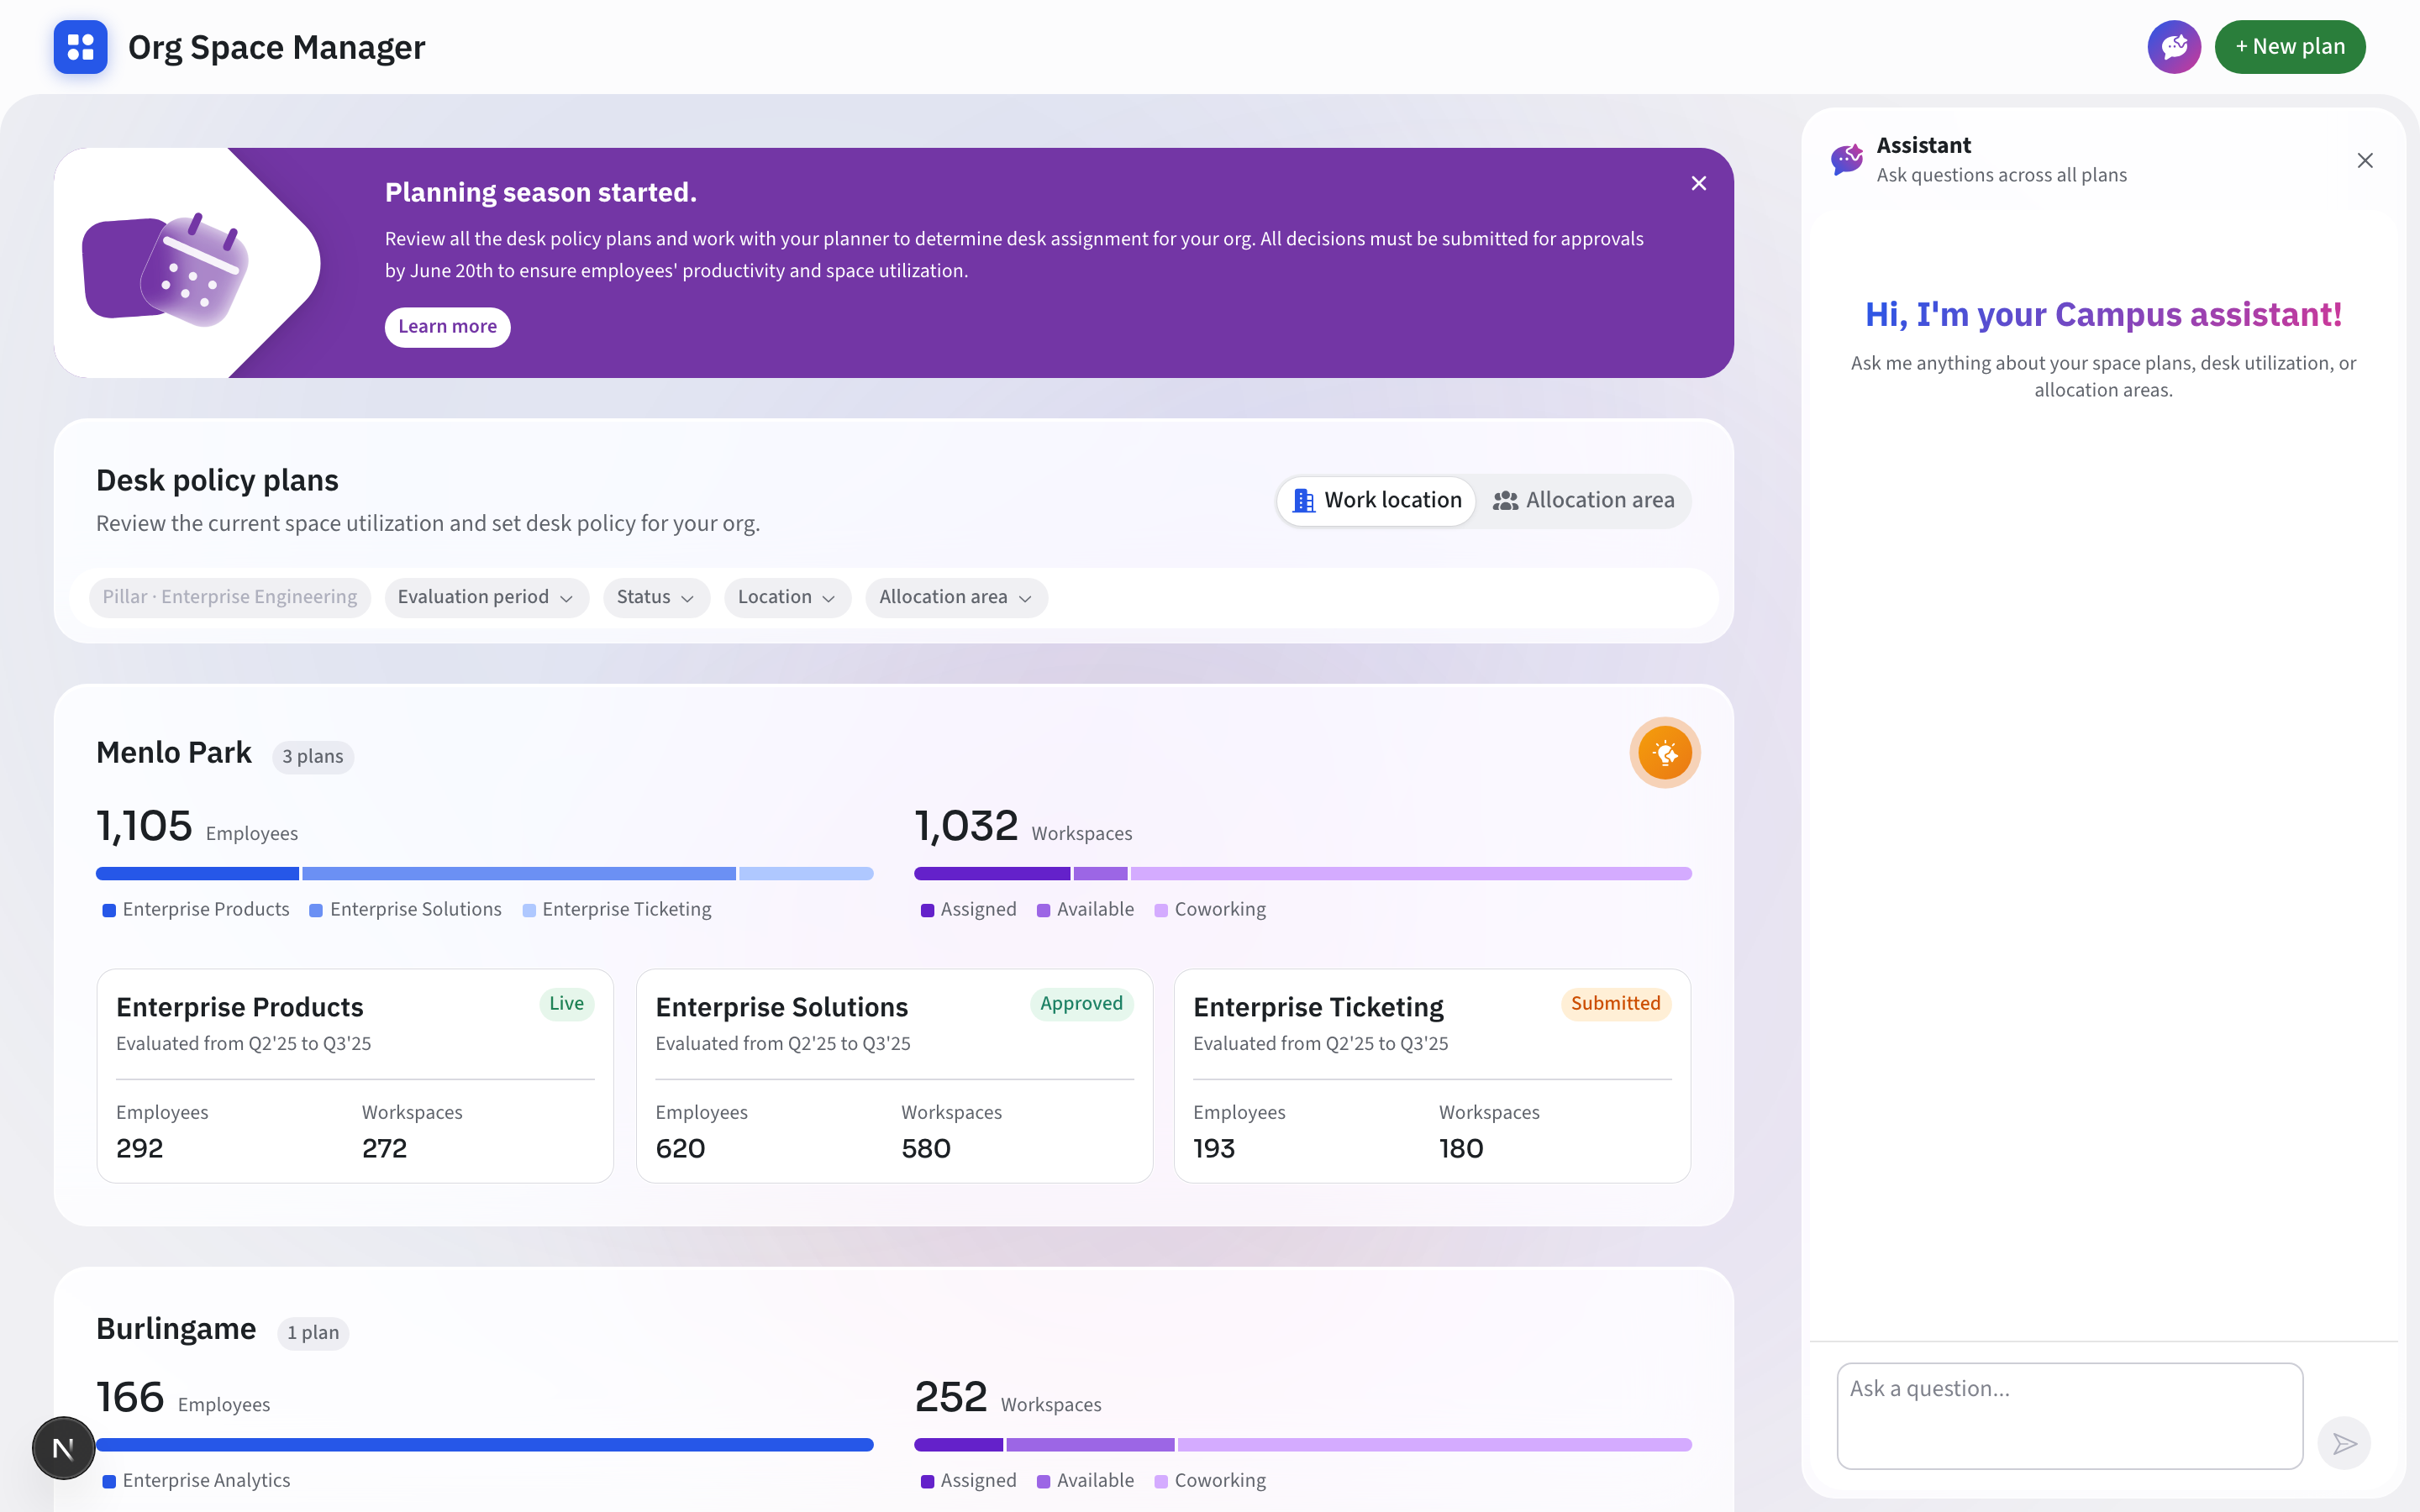Click the Burlingame heading
The height and width of the screenshot is (1512, 2420).
click(x=176, y=1328)
